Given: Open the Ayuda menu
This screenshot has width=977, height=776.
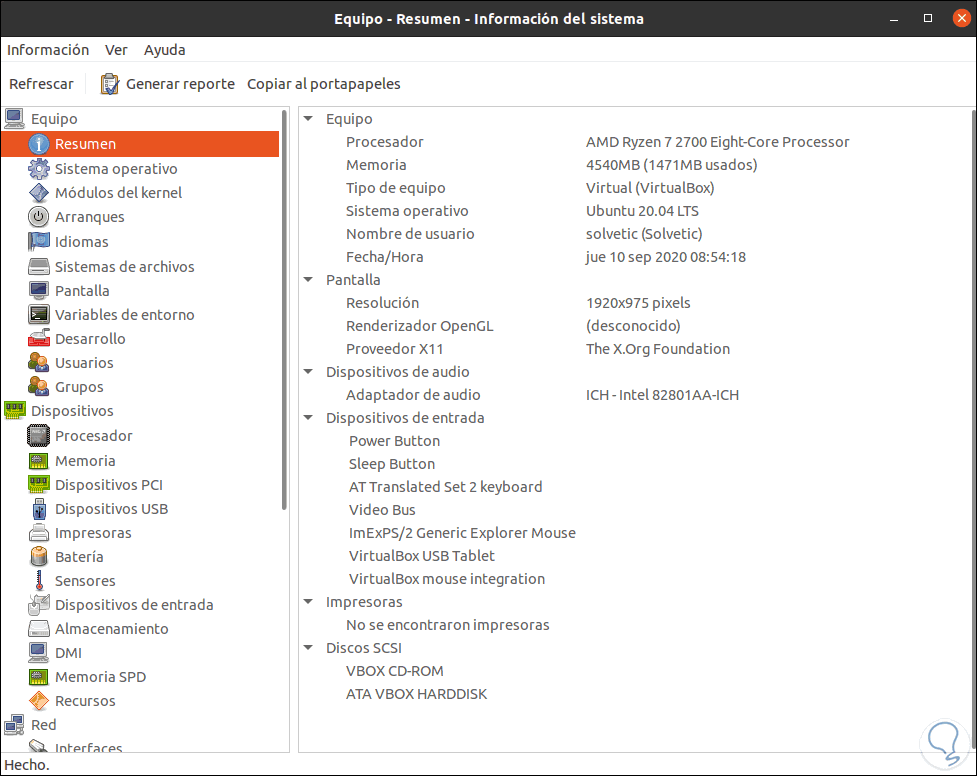Looking at the screenshot, I should pyautogui.click(x=164, y=50).
